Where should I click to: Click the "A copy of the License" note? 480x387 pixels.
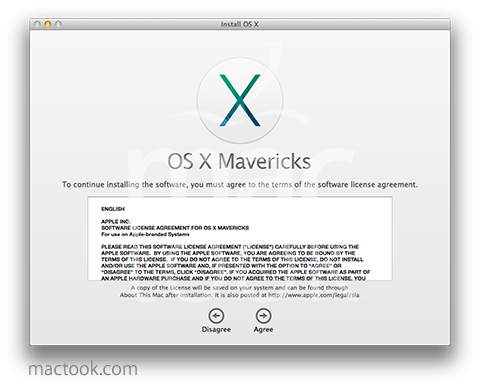pos(240,291)
